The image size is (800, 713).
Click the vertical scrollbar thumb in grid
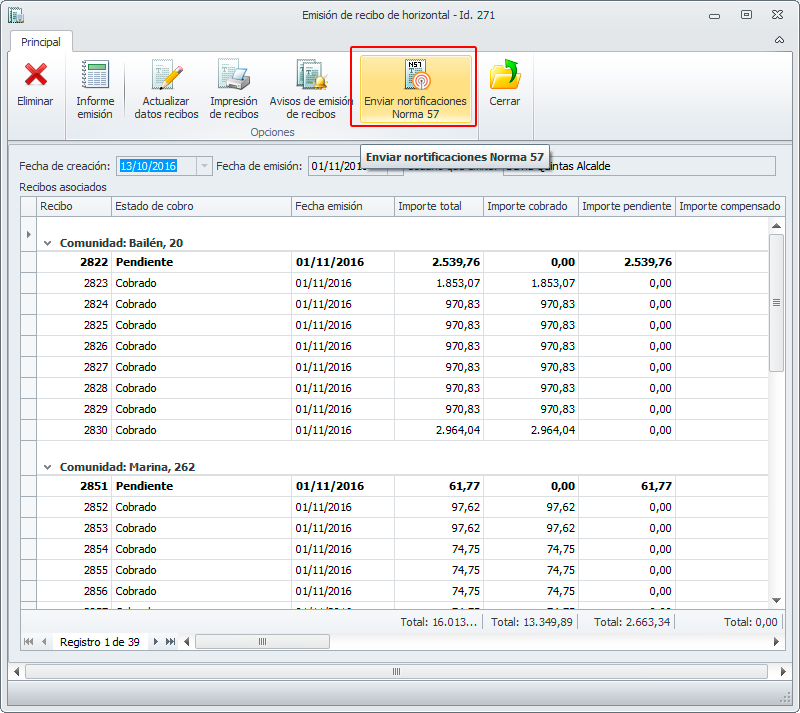point(776,303)
